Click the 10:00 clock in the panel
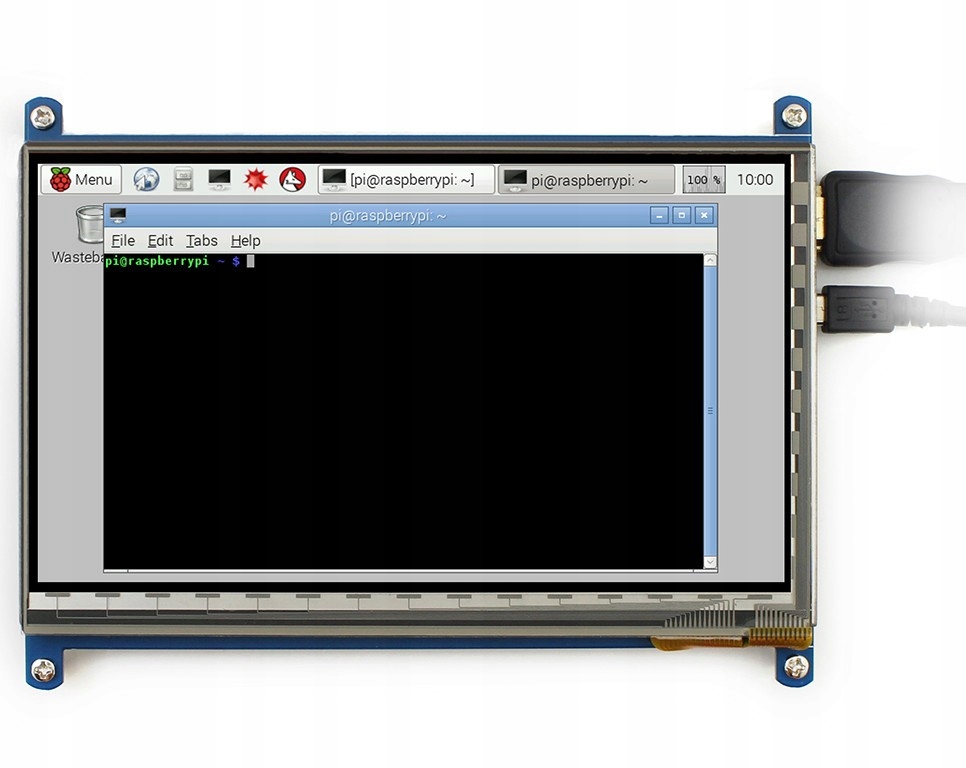Viewport: 966px width, 768px height. pos(755,179)
